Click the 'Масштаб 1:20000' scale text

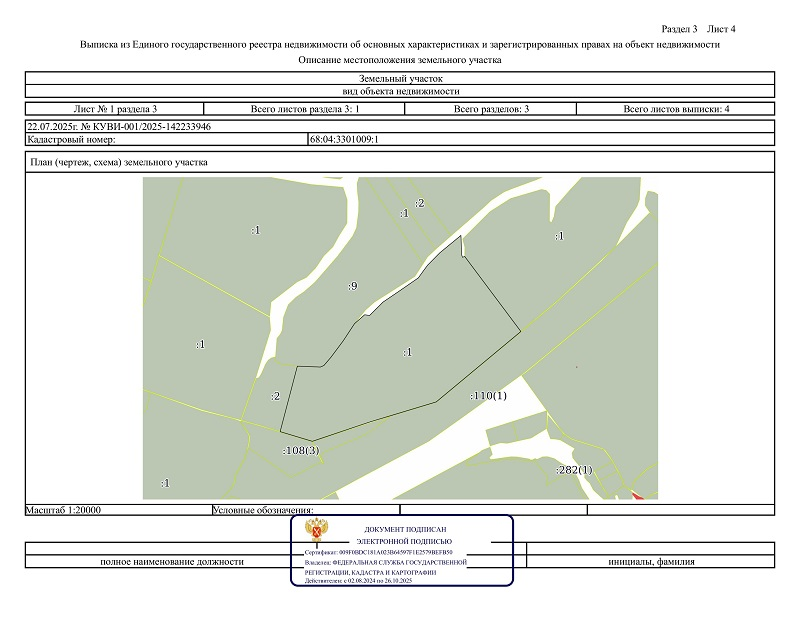click(65, 509)
